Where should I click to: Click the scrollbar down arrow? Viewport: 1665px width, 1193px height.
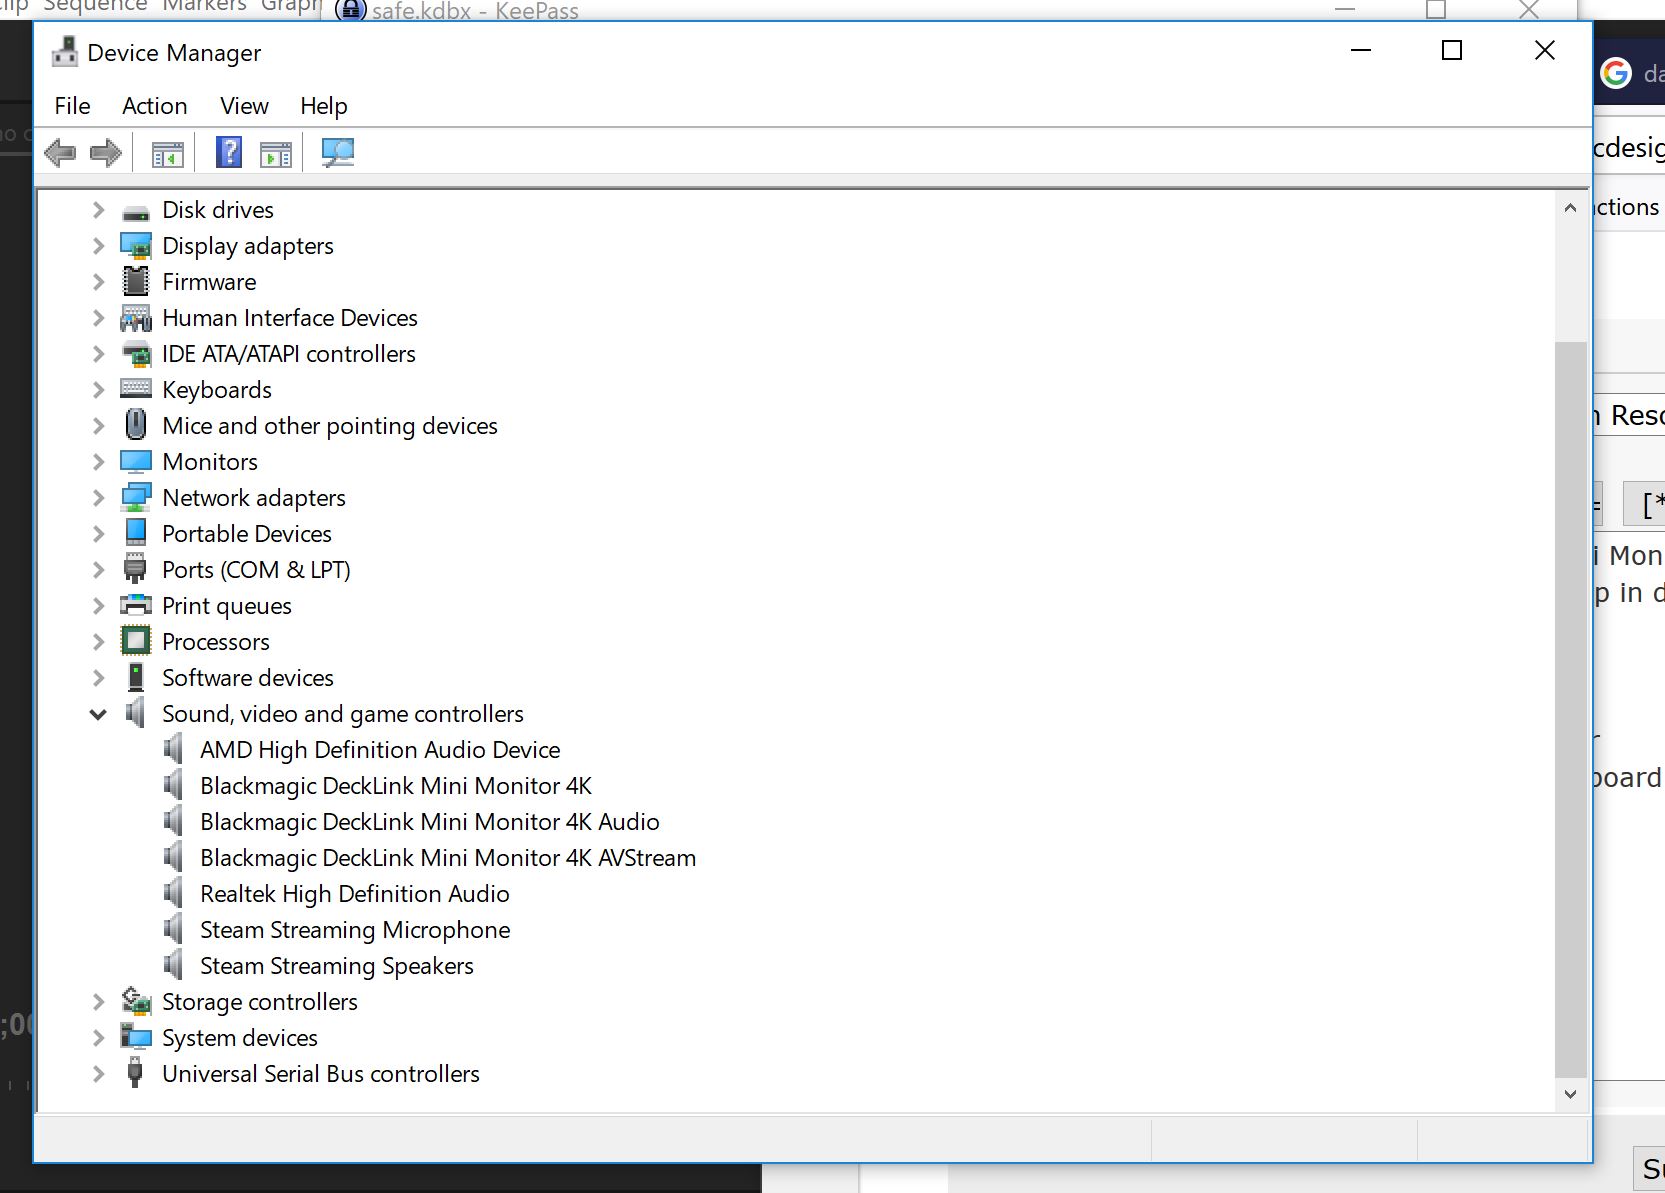coord(1570,1094)
